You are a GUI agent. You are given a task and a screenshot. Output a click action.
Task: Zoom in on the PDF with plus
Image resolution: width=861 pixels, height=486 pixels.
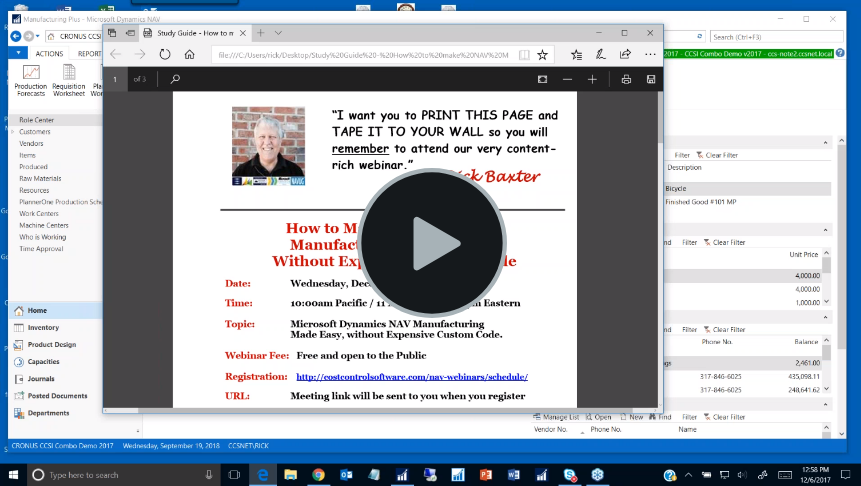pyautogui.click(x=592, y=79)
